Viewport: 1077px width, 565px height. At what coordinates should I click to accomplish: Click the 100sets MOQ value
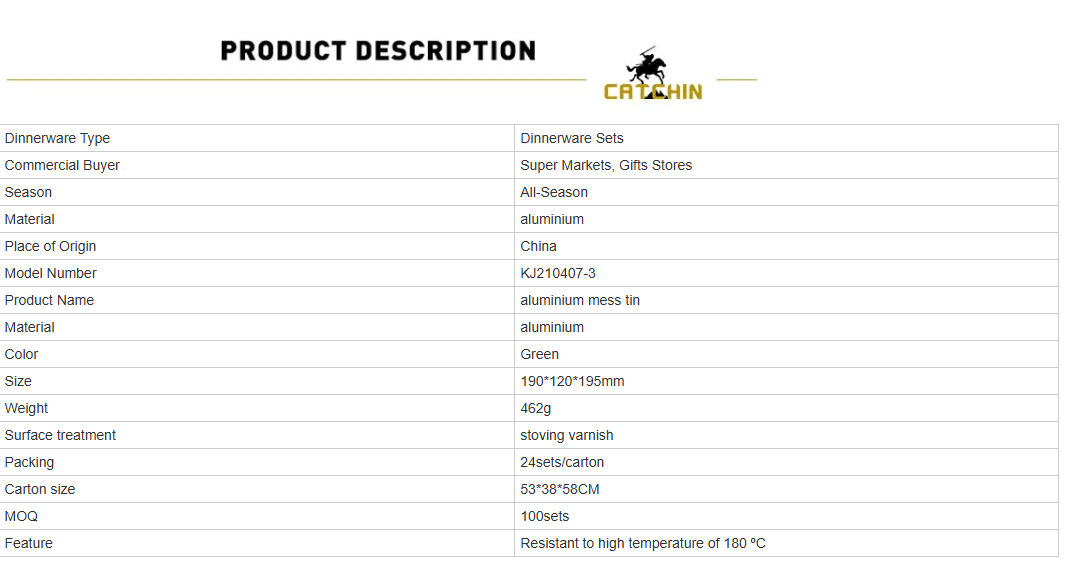pyautogui.click(x=545, y=516)
